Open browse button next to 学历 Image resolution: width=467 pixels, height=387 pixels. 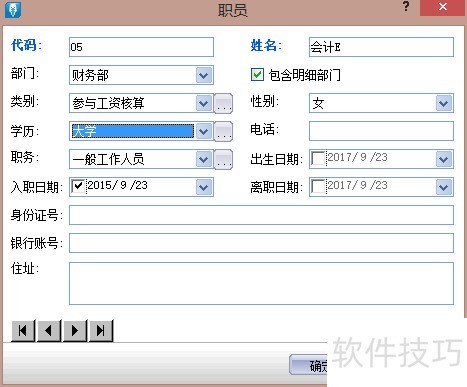(x=223, y=132)
